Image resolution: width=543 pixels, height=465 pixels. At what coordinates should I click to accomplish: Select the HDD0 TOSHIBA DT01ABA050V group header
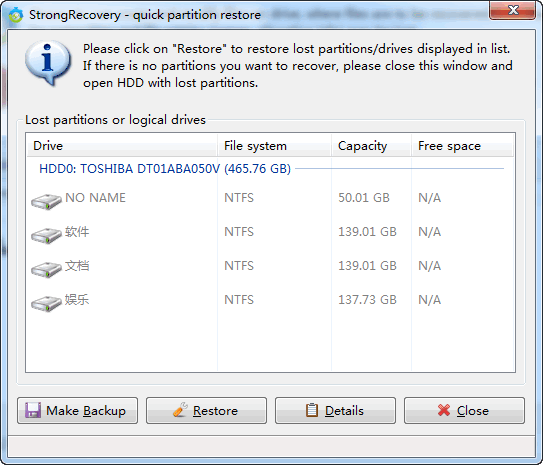165,169
